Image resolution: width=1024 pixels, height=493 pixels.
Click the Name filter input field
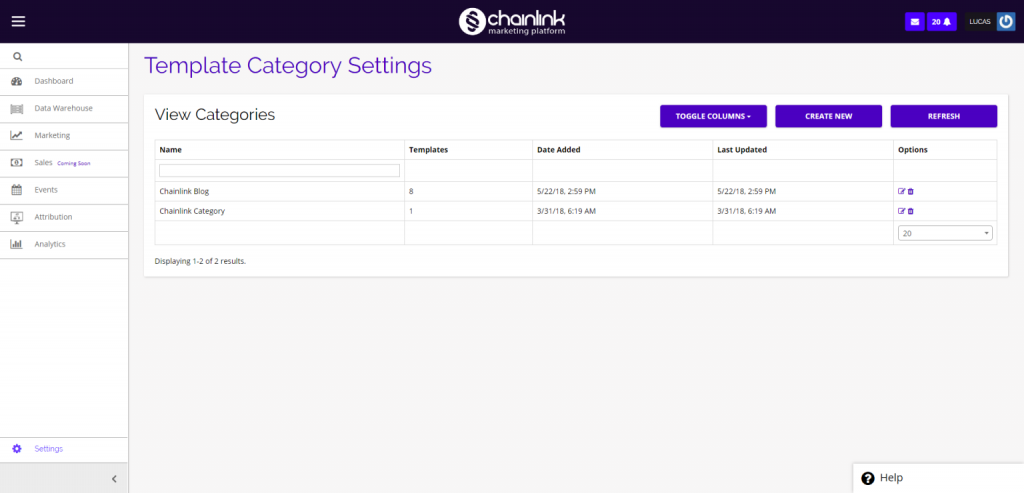coord(280,170)
